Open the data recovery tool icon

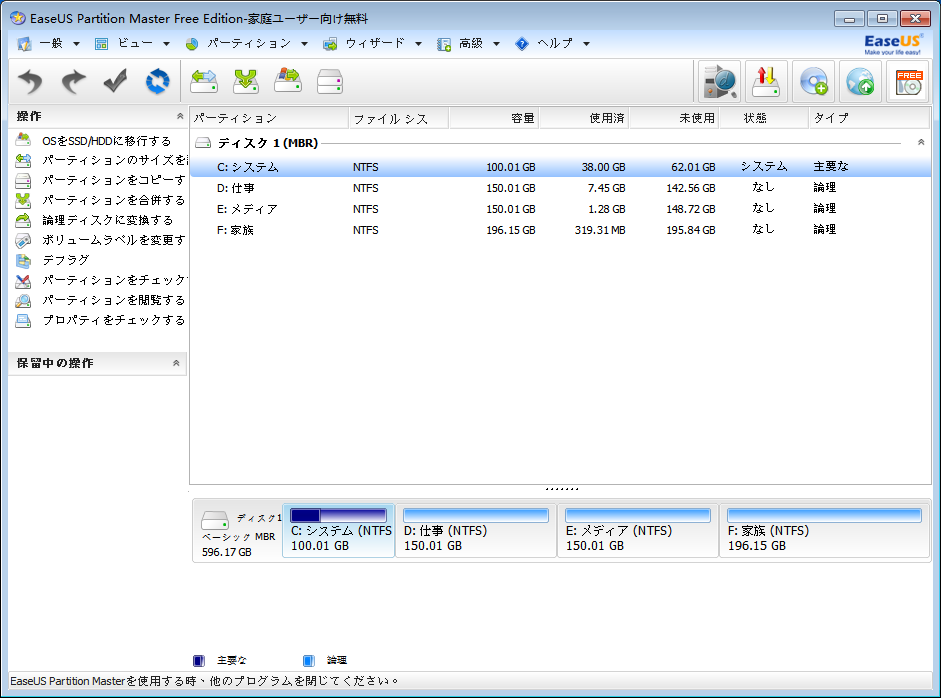pyautogui.click(x=720, y=81)
